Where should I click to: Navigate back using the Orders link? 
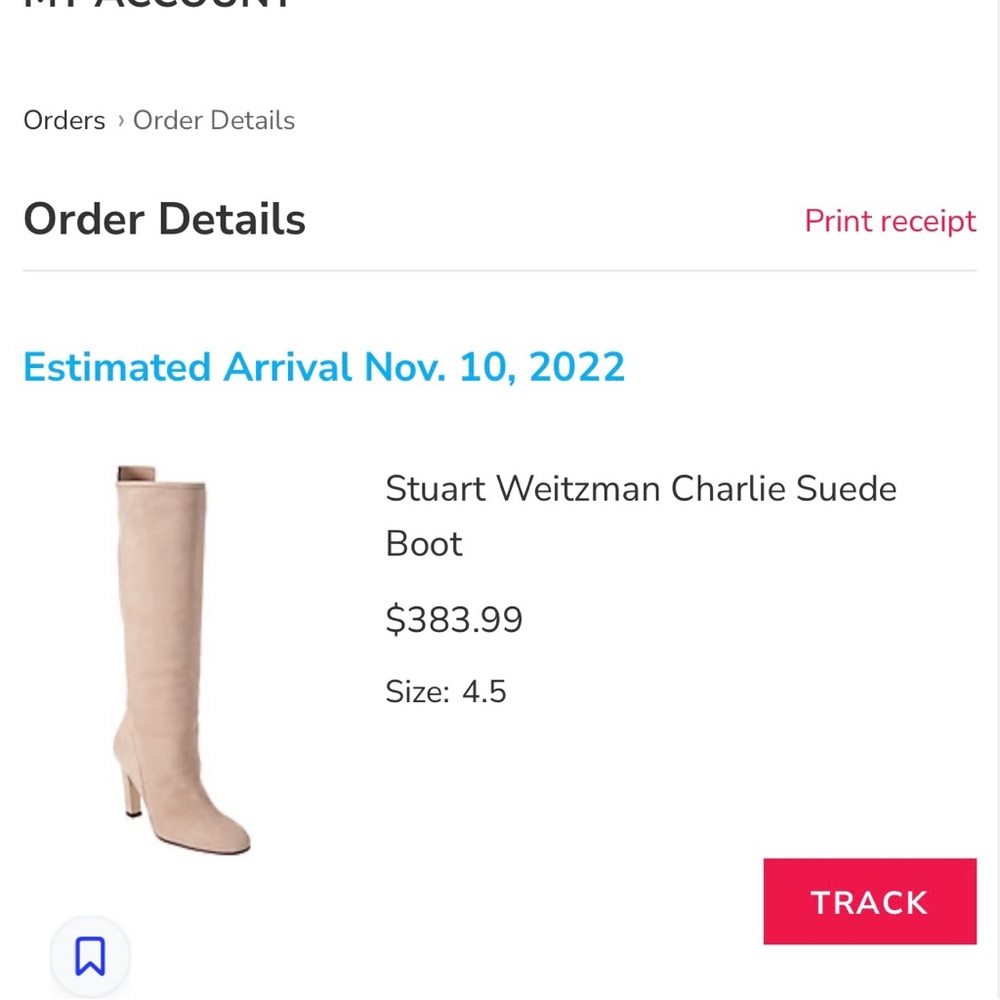tap(63, 120)
